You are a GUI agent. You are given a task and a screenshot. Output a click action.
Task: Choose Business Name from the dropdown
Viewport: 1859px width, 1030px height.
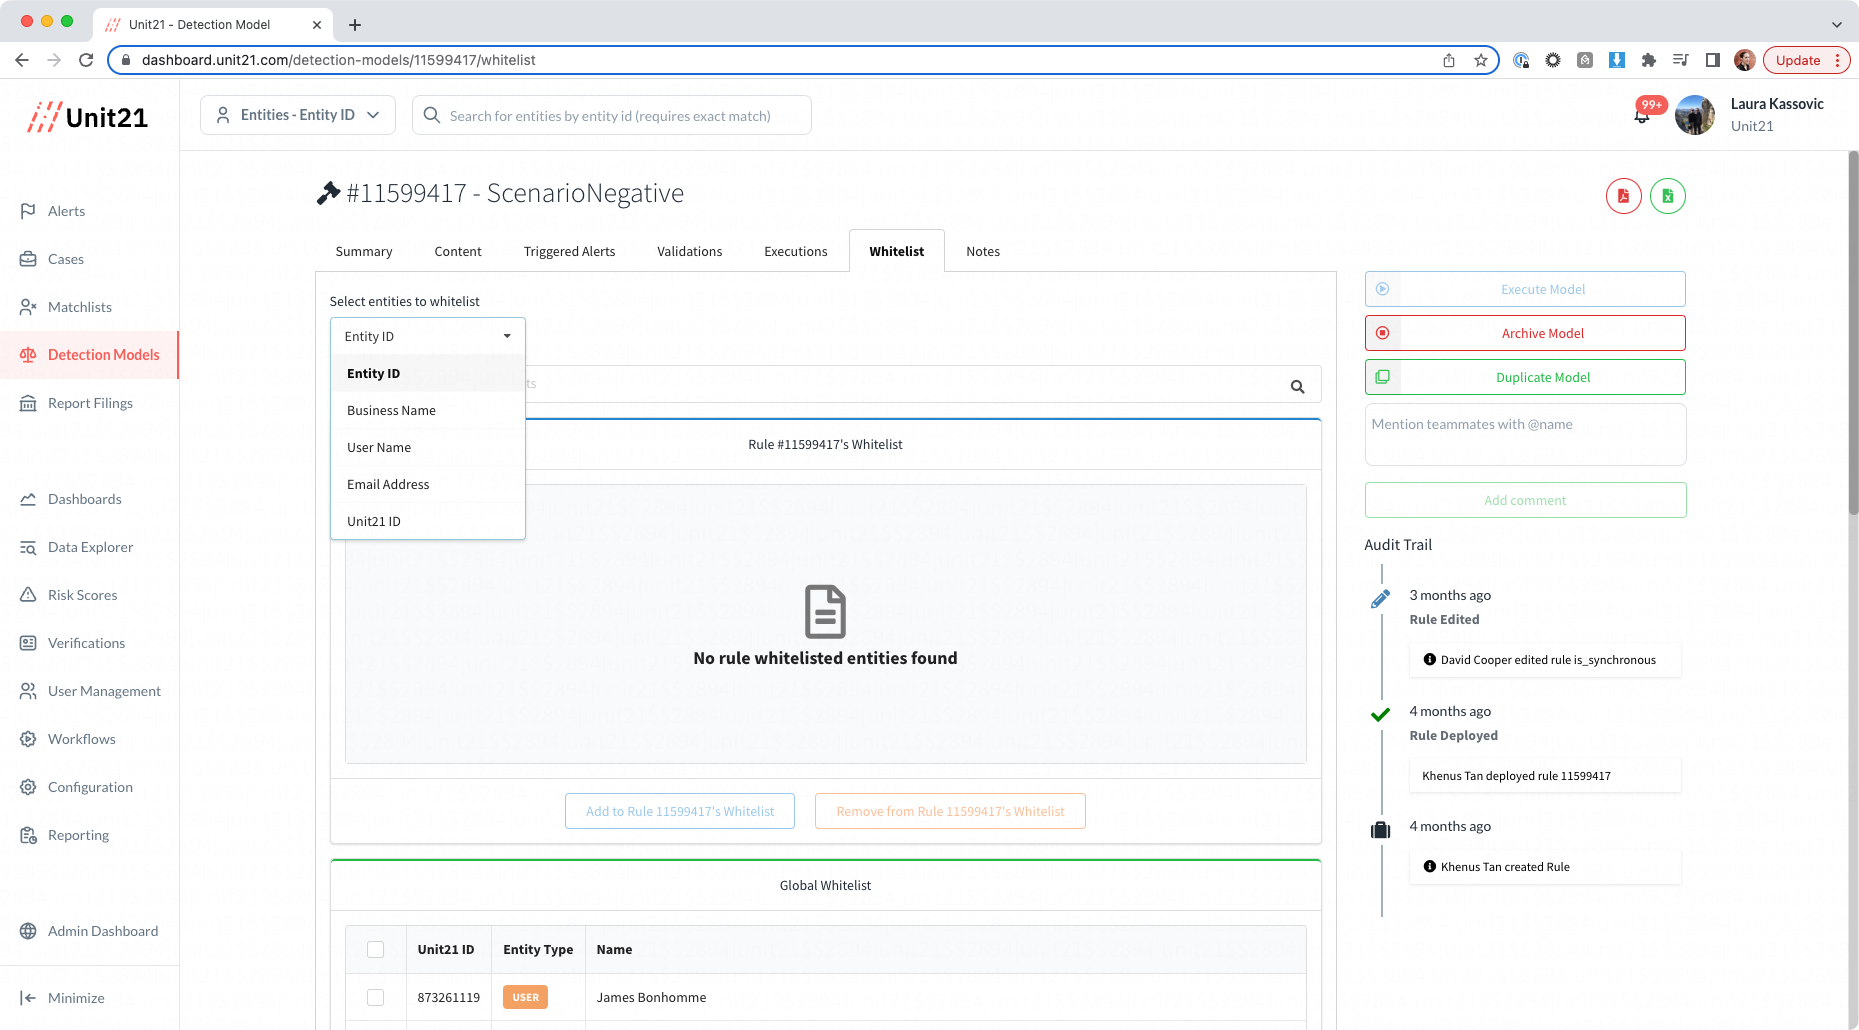coord(428,410)
